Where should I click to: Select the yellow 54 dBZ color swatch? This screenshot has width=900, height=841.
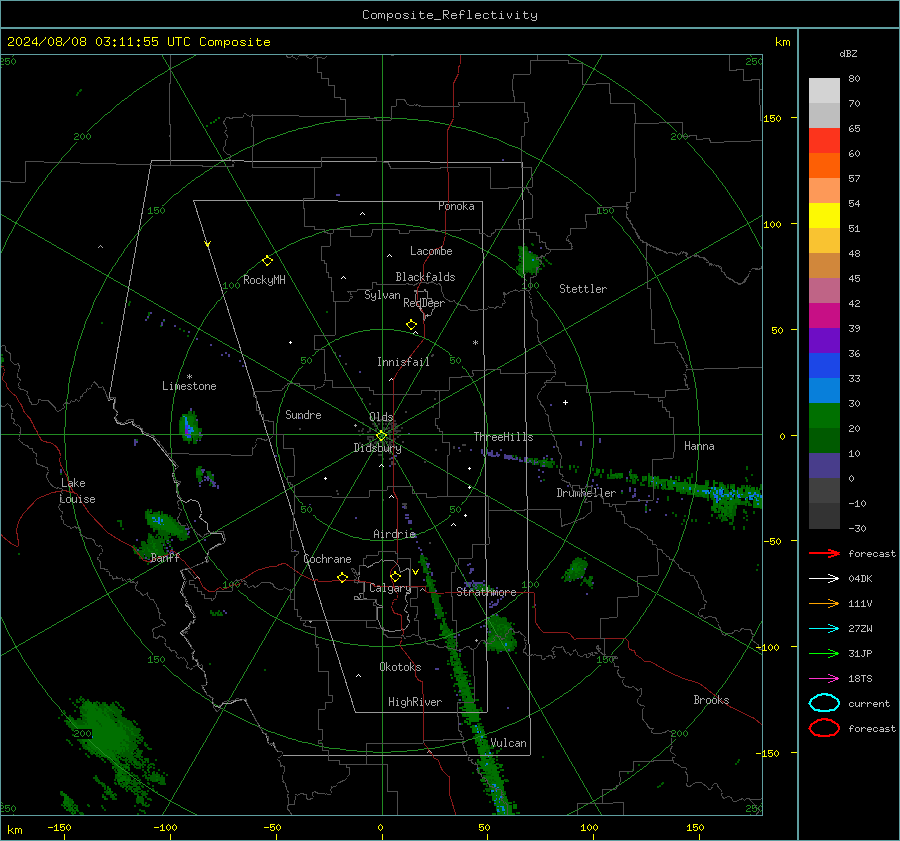[x=824, y=215]
